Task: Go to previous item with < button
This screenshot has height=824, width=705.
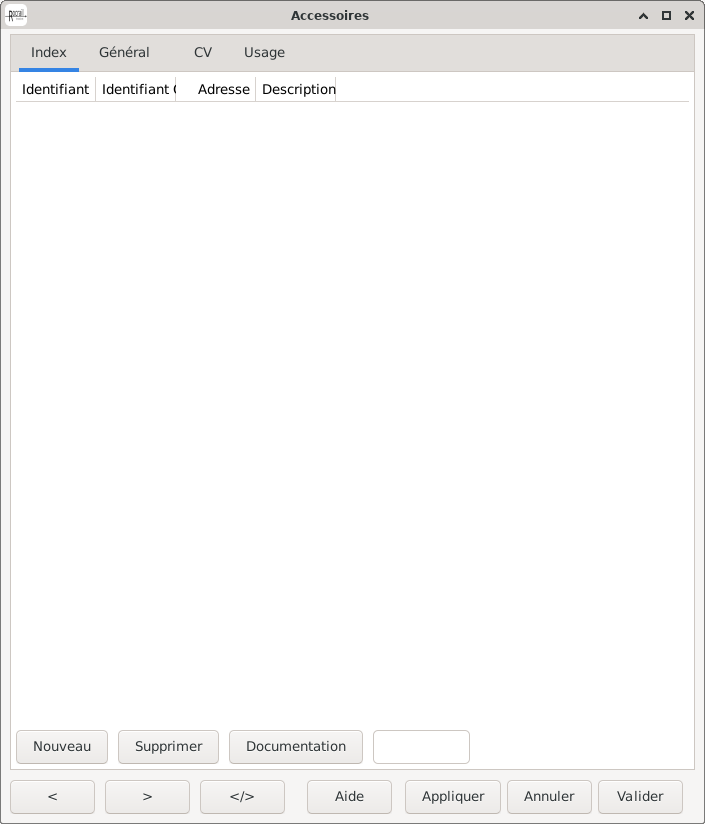Action: 53,796
